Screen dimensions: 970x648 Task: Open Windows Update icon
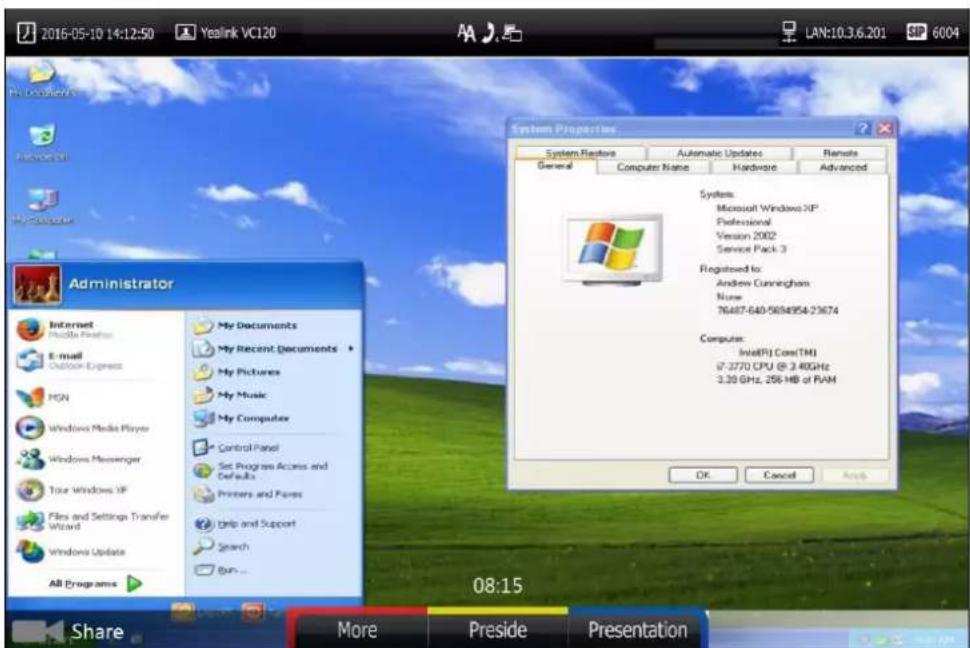click(x=30, y=551)
